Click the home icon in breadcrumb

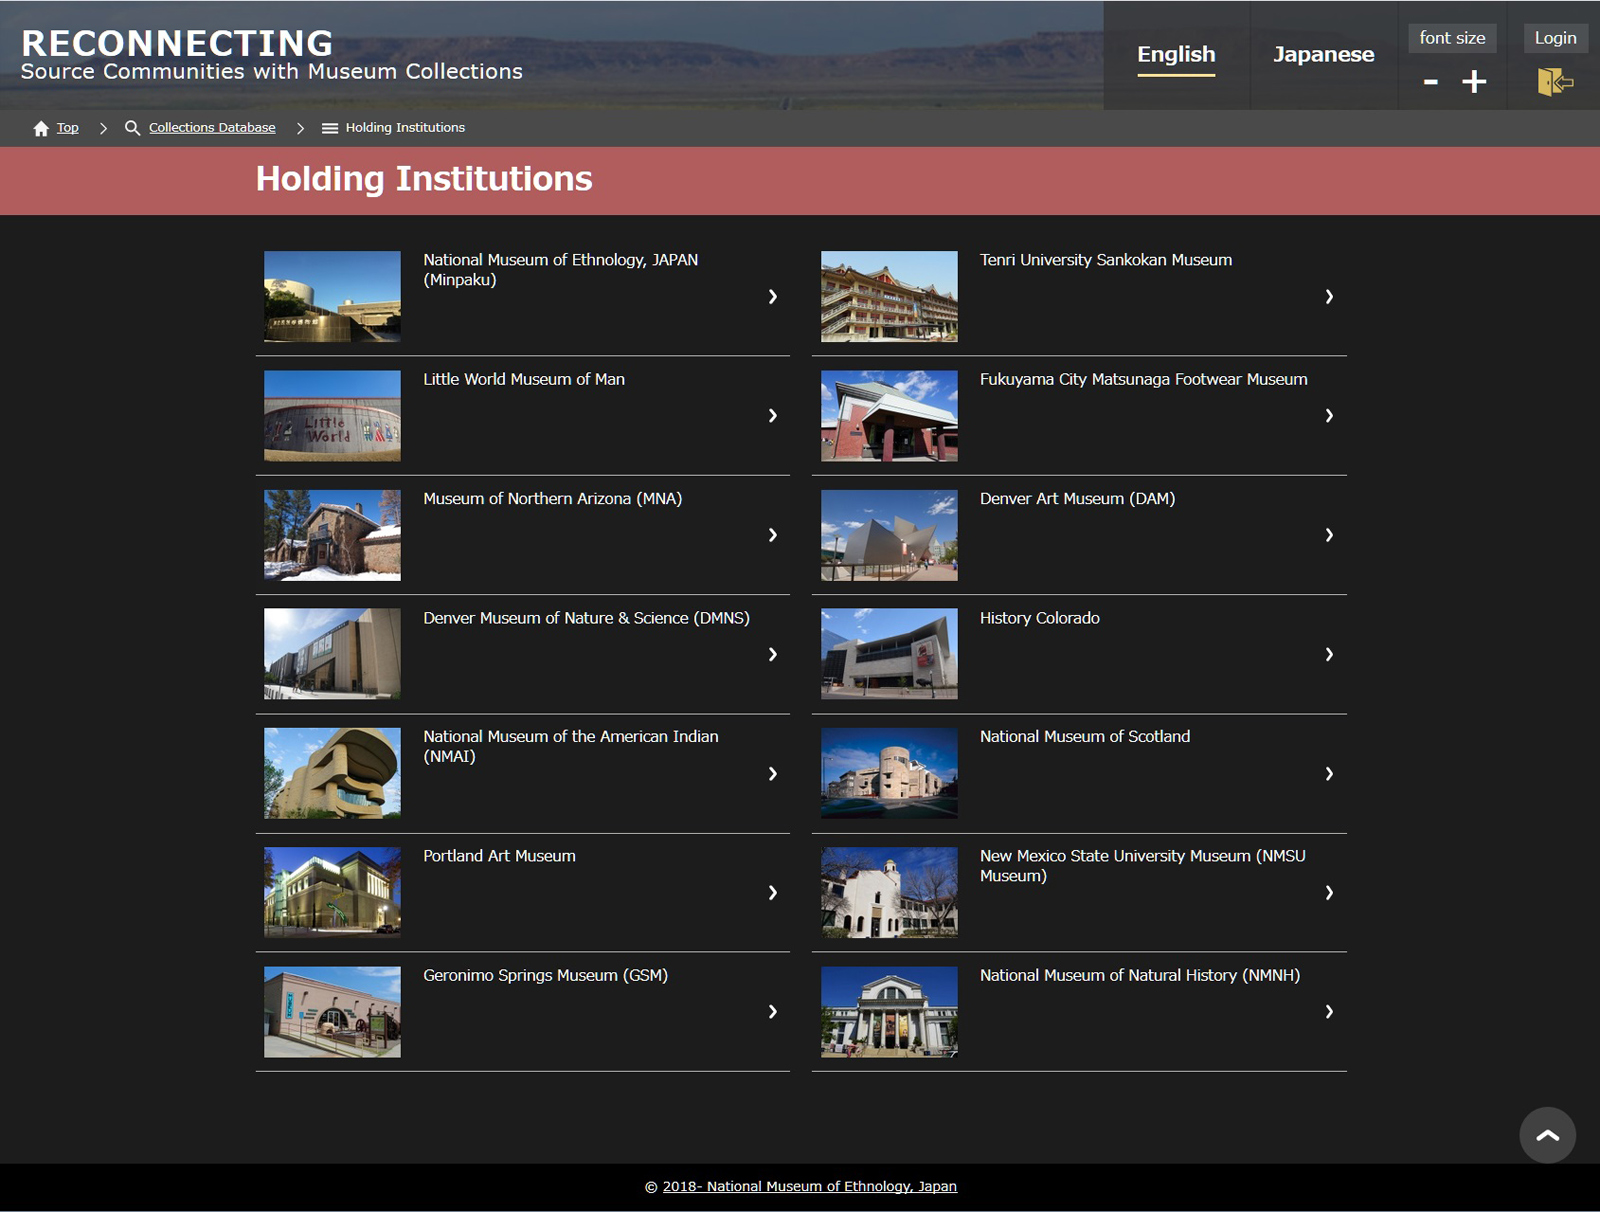click(41, 128)
